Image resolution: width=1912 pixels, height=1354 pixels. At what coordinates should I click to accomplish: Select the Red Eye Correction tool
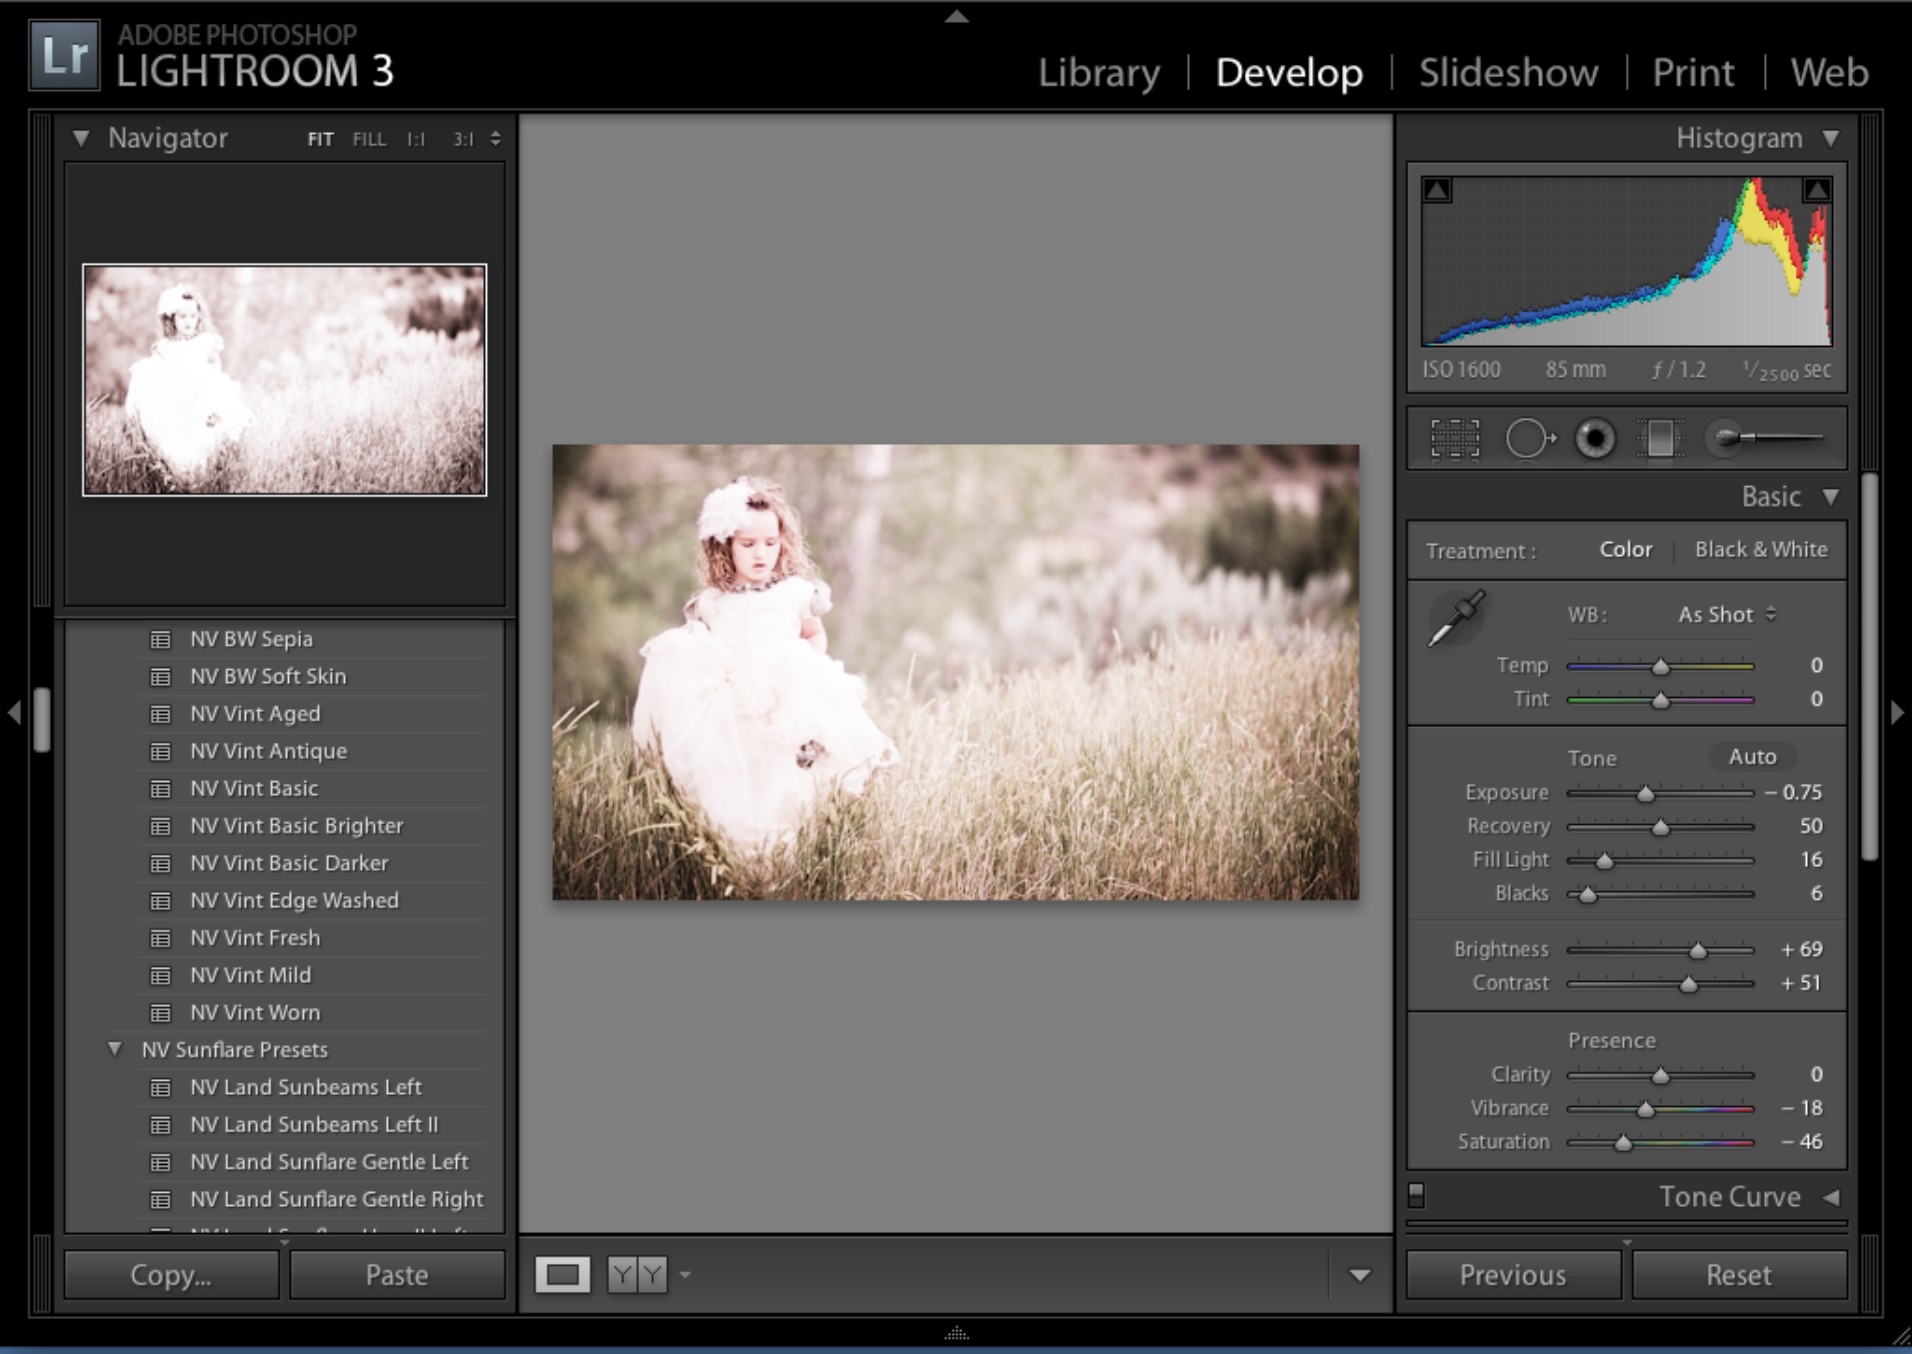point(1595,438)
